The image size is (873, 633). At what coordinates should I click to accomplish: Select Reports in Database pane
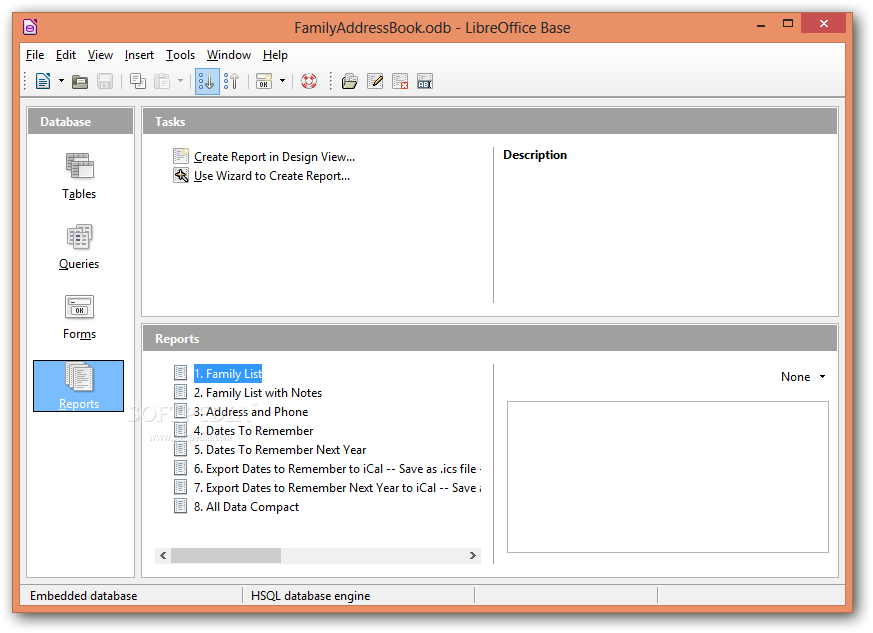click(x=79, y=386)
